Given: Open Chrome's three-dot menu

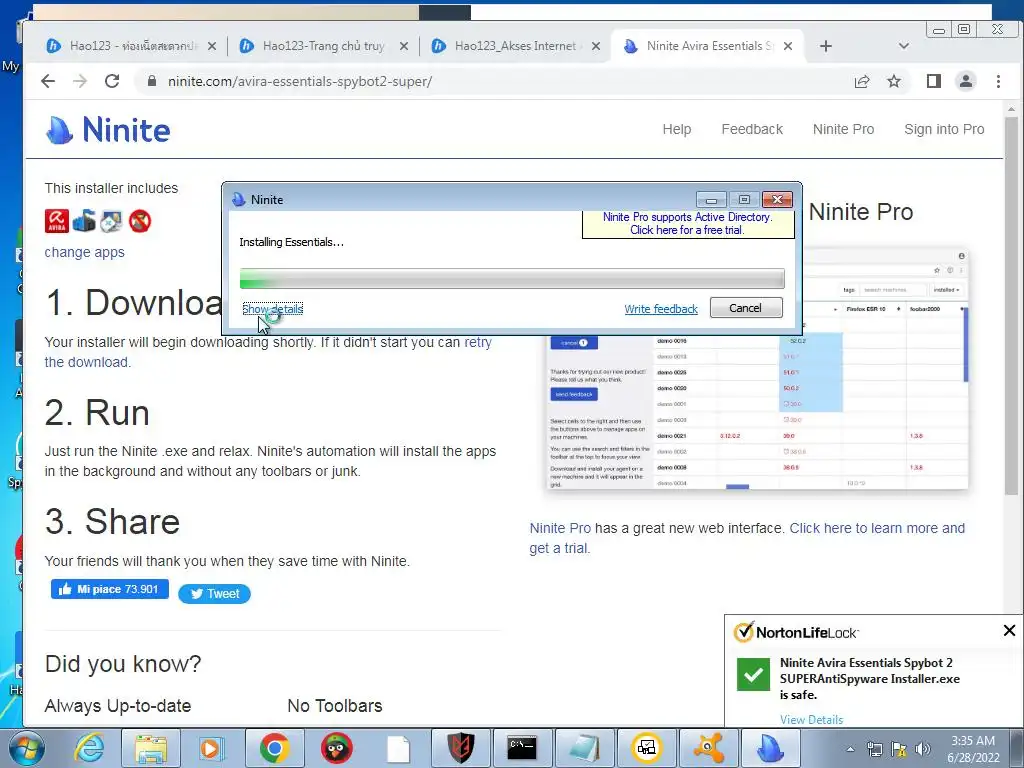Looking at the screenshot, I should tap(999, 81).
